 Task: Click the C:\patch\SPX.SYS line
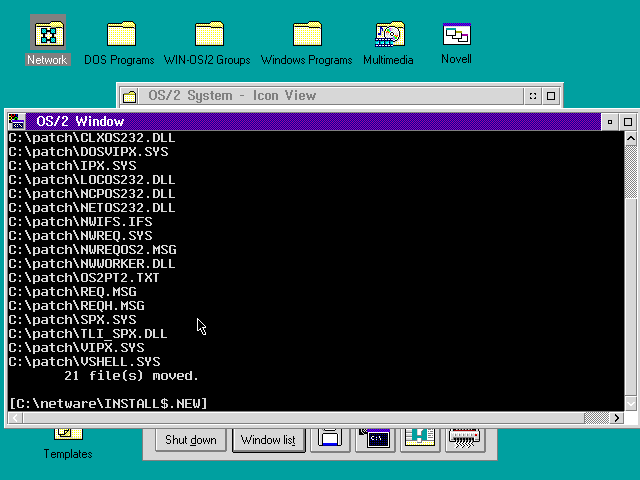coord(72,320)
